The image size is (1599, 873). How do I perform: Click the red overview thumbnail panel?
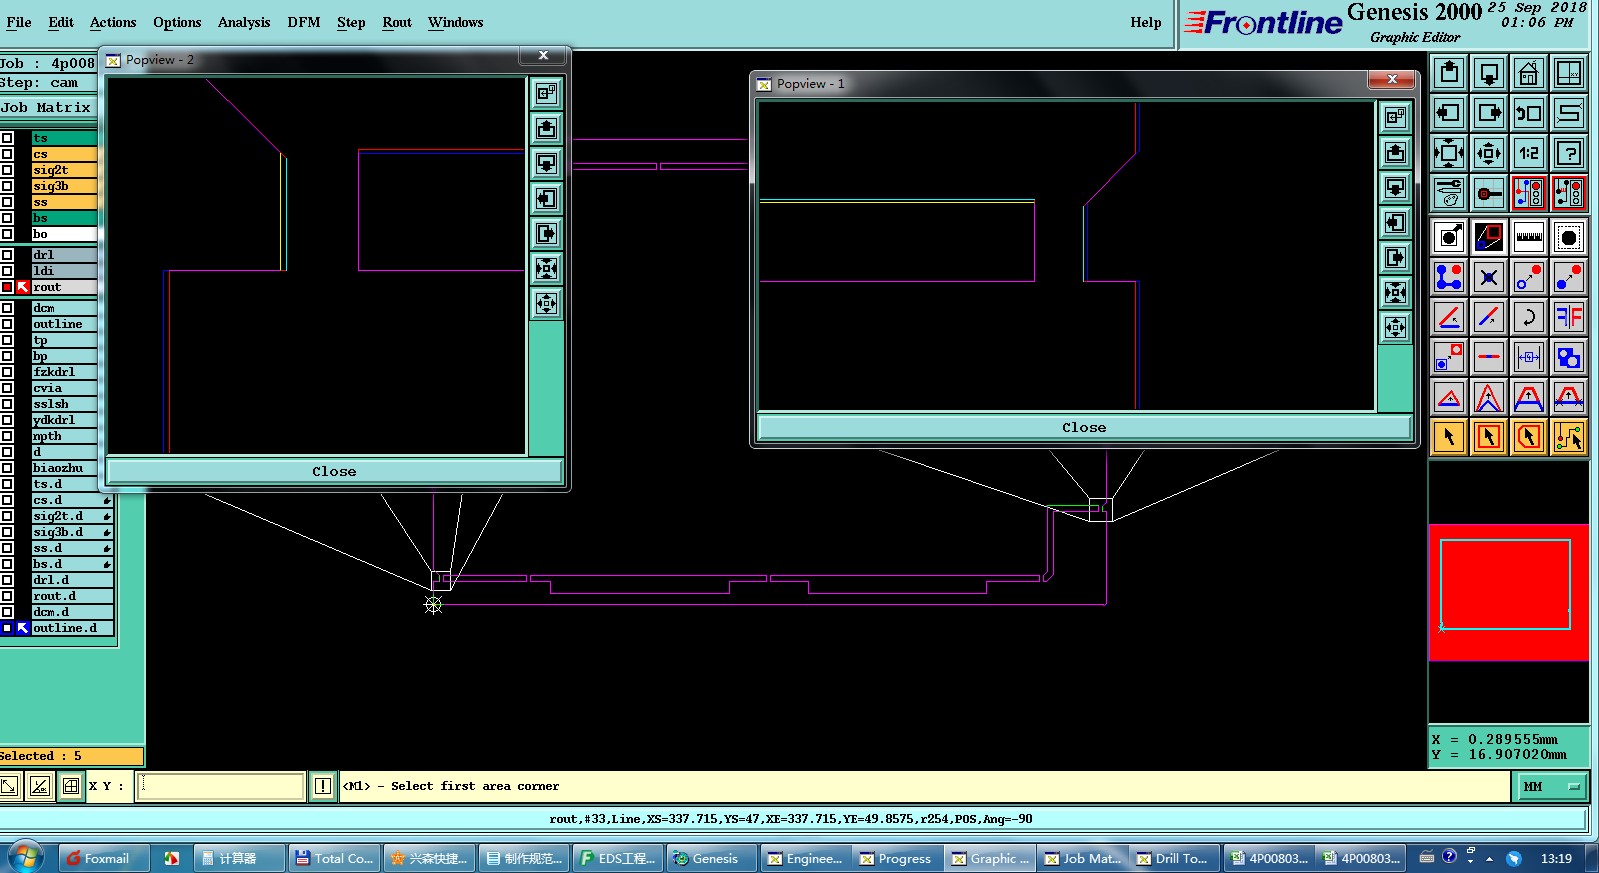click(1508, 592)
